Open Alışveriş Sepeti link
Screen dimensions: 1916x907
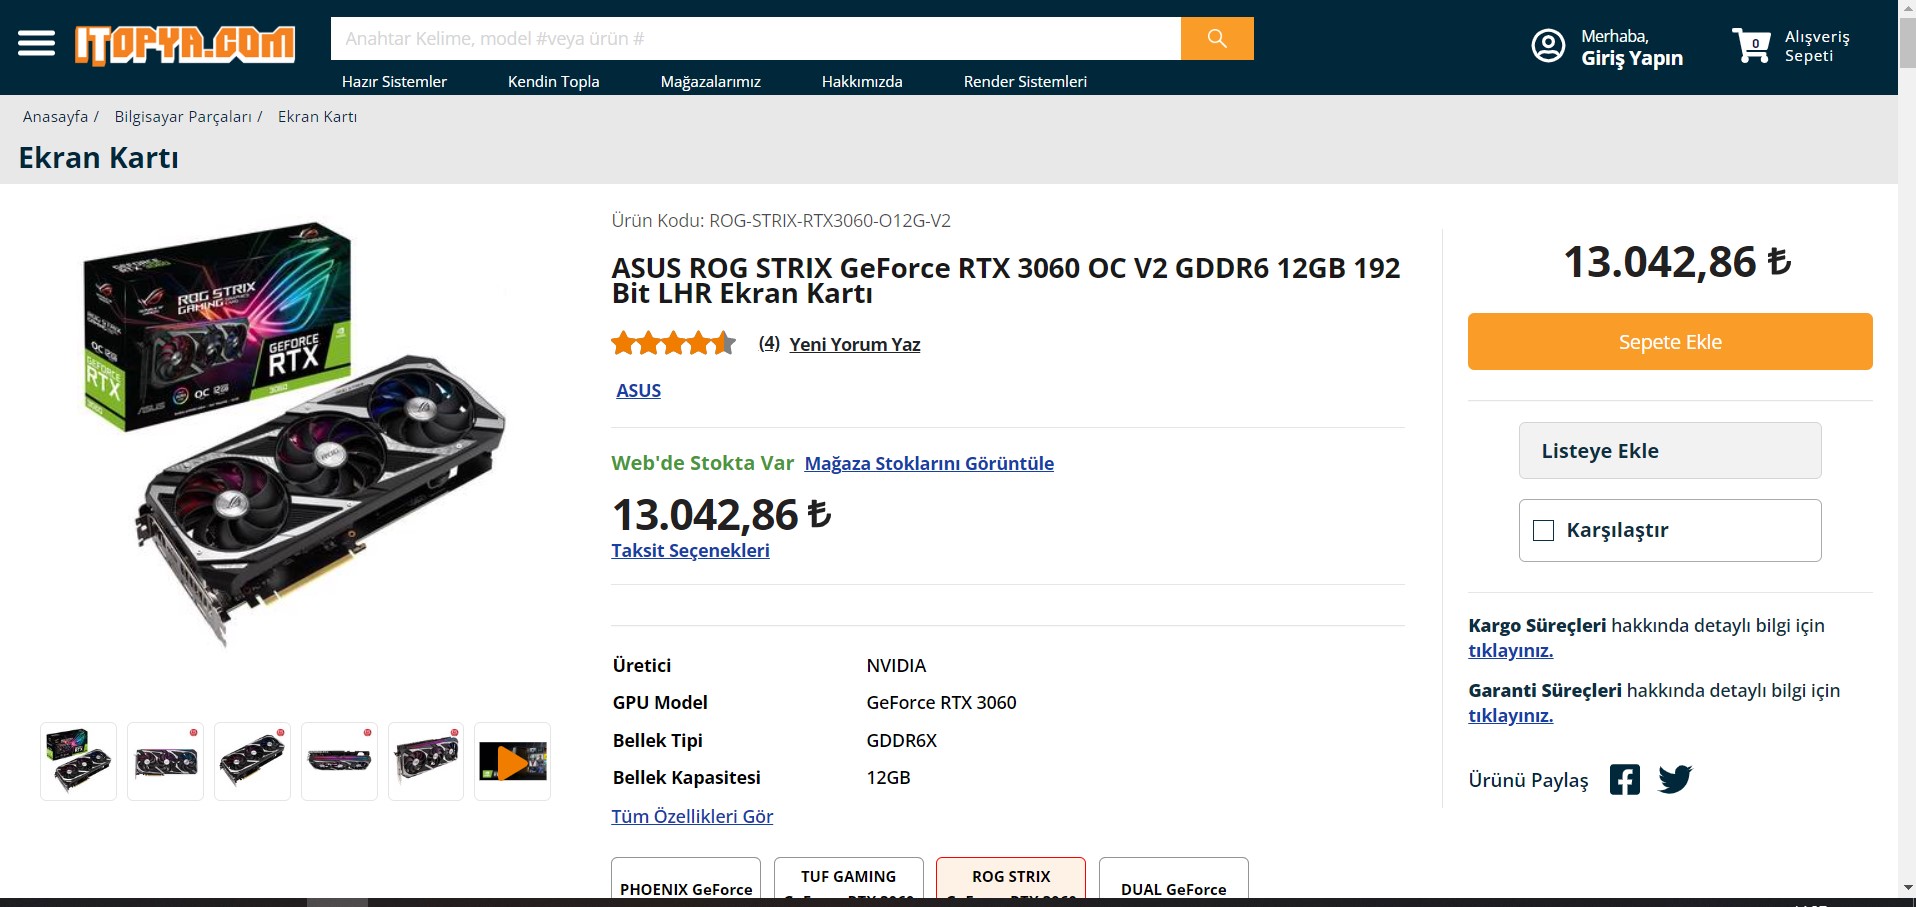1817,46
